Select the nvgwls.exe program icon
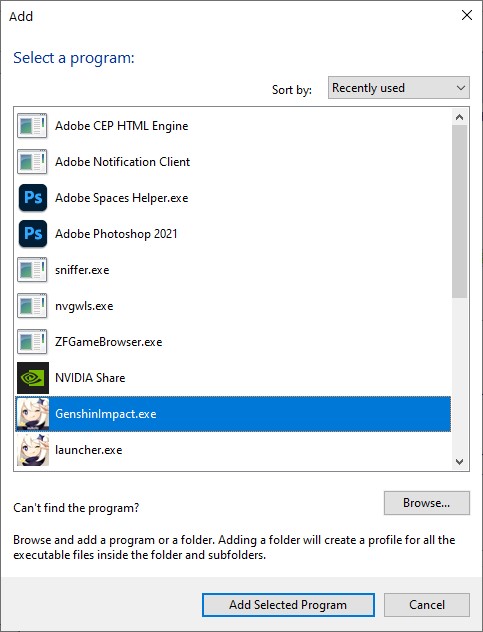Screen dimensions: 483x632 pos(32,306)
